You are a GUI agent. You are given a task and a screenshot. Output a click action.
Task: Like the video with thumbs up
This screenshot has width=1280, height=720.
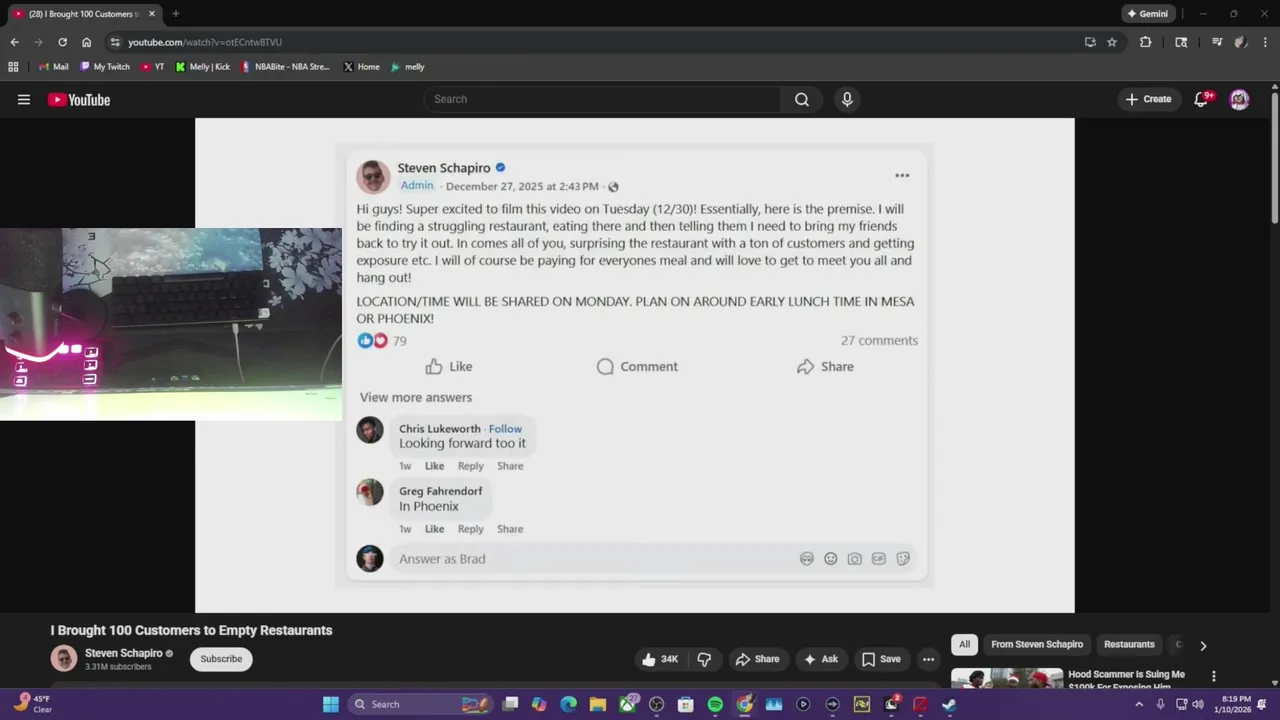pos(660,659)
